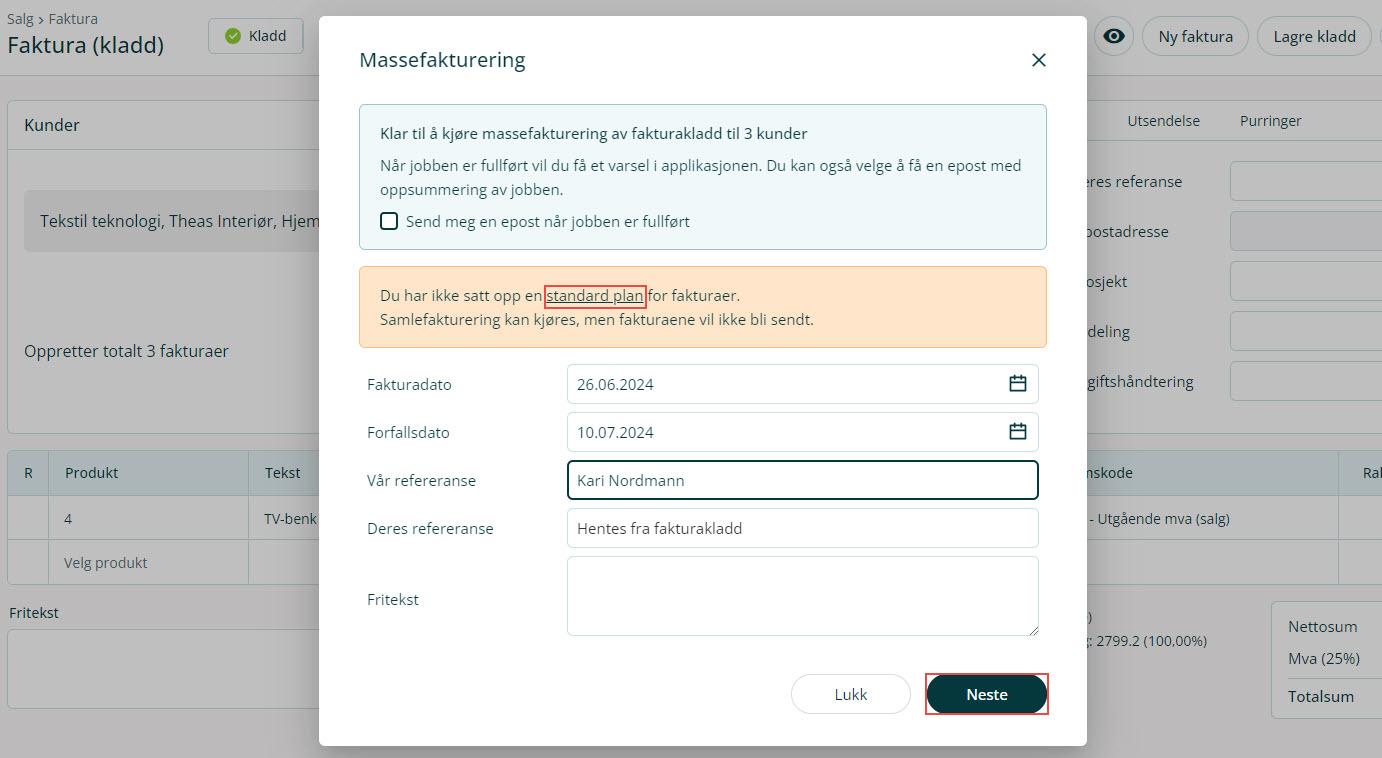This screenshot has width=1382, height=758.
Task: Click the Forfallsdato date field
Action: coord(780,432)
